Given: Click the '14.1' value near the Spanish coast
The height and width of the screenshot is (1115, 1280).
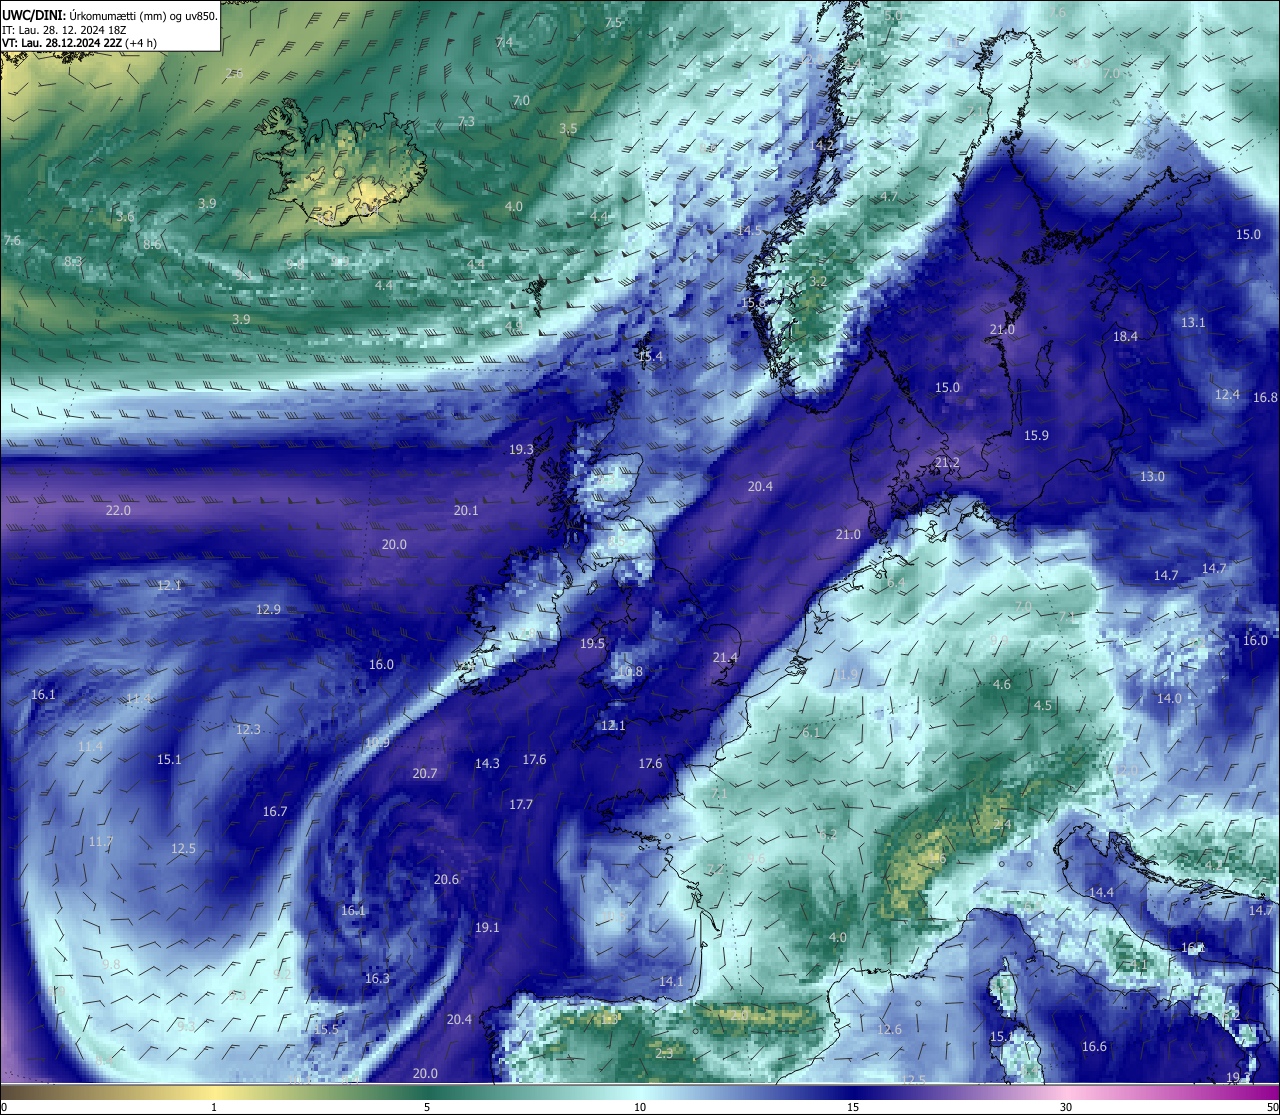Looking at the screenshot, I should (671, 981).
